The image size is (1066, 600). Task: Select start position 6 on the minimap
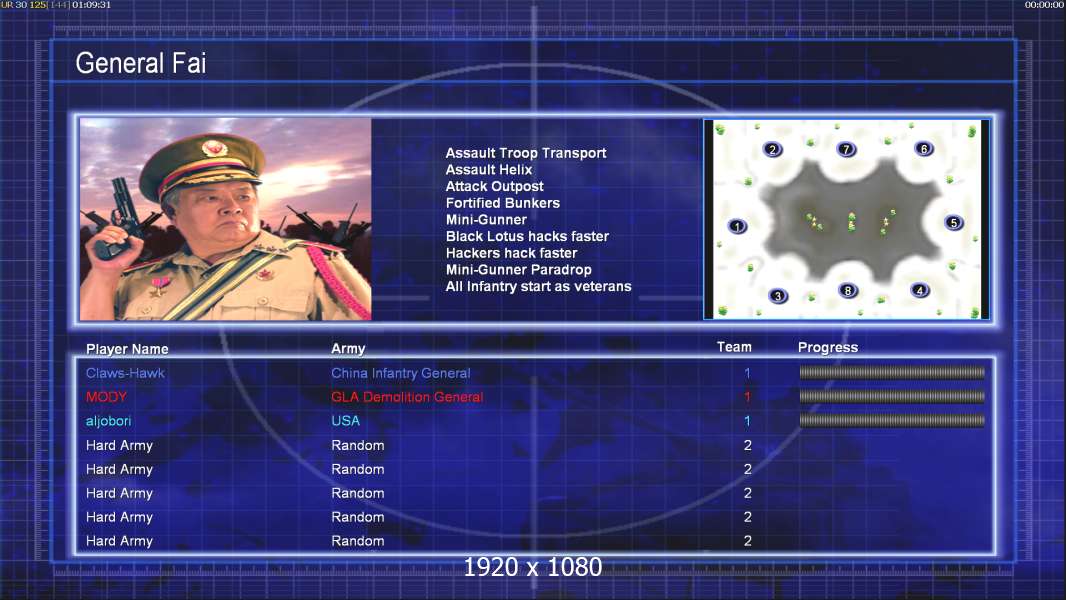pyautogui.click(x=924, y=149)
